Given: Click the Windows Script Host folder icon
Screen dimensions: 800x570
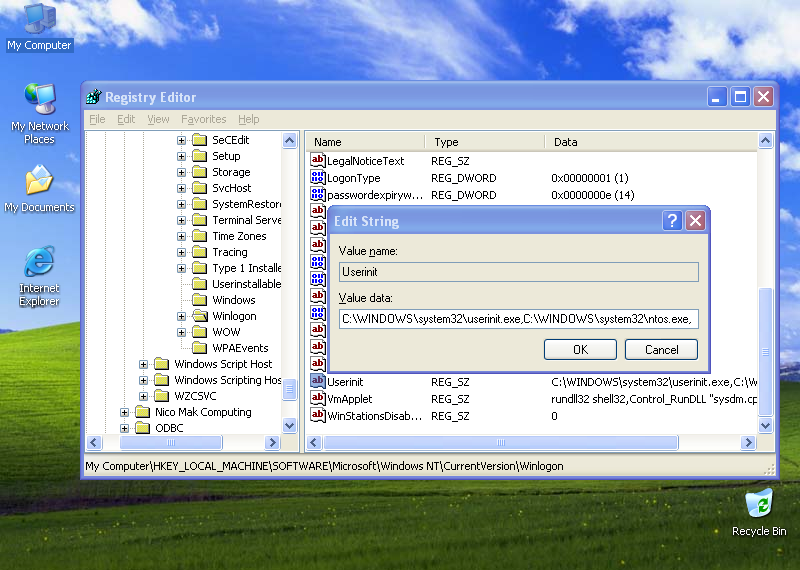Looking at the screenshot, I should tap(162, 364).
